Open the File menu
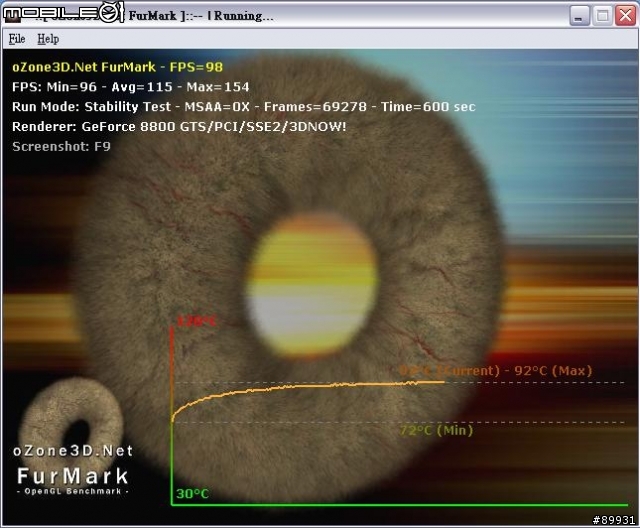 pyautogui.click(x=17, y=39)
